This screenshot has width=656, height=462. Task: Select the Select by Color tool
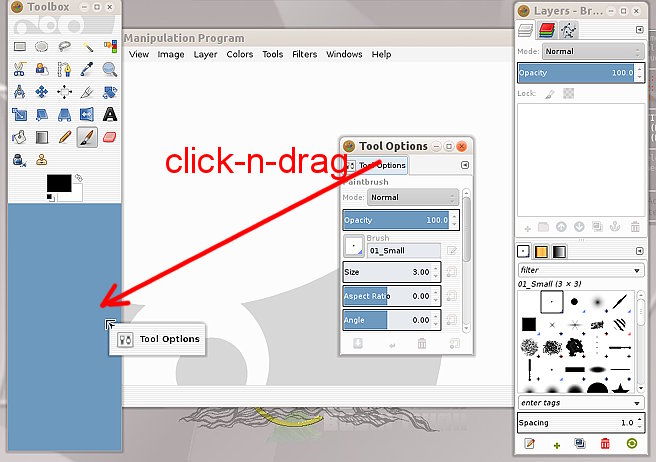pyautogui.click(x=110, y=46)
